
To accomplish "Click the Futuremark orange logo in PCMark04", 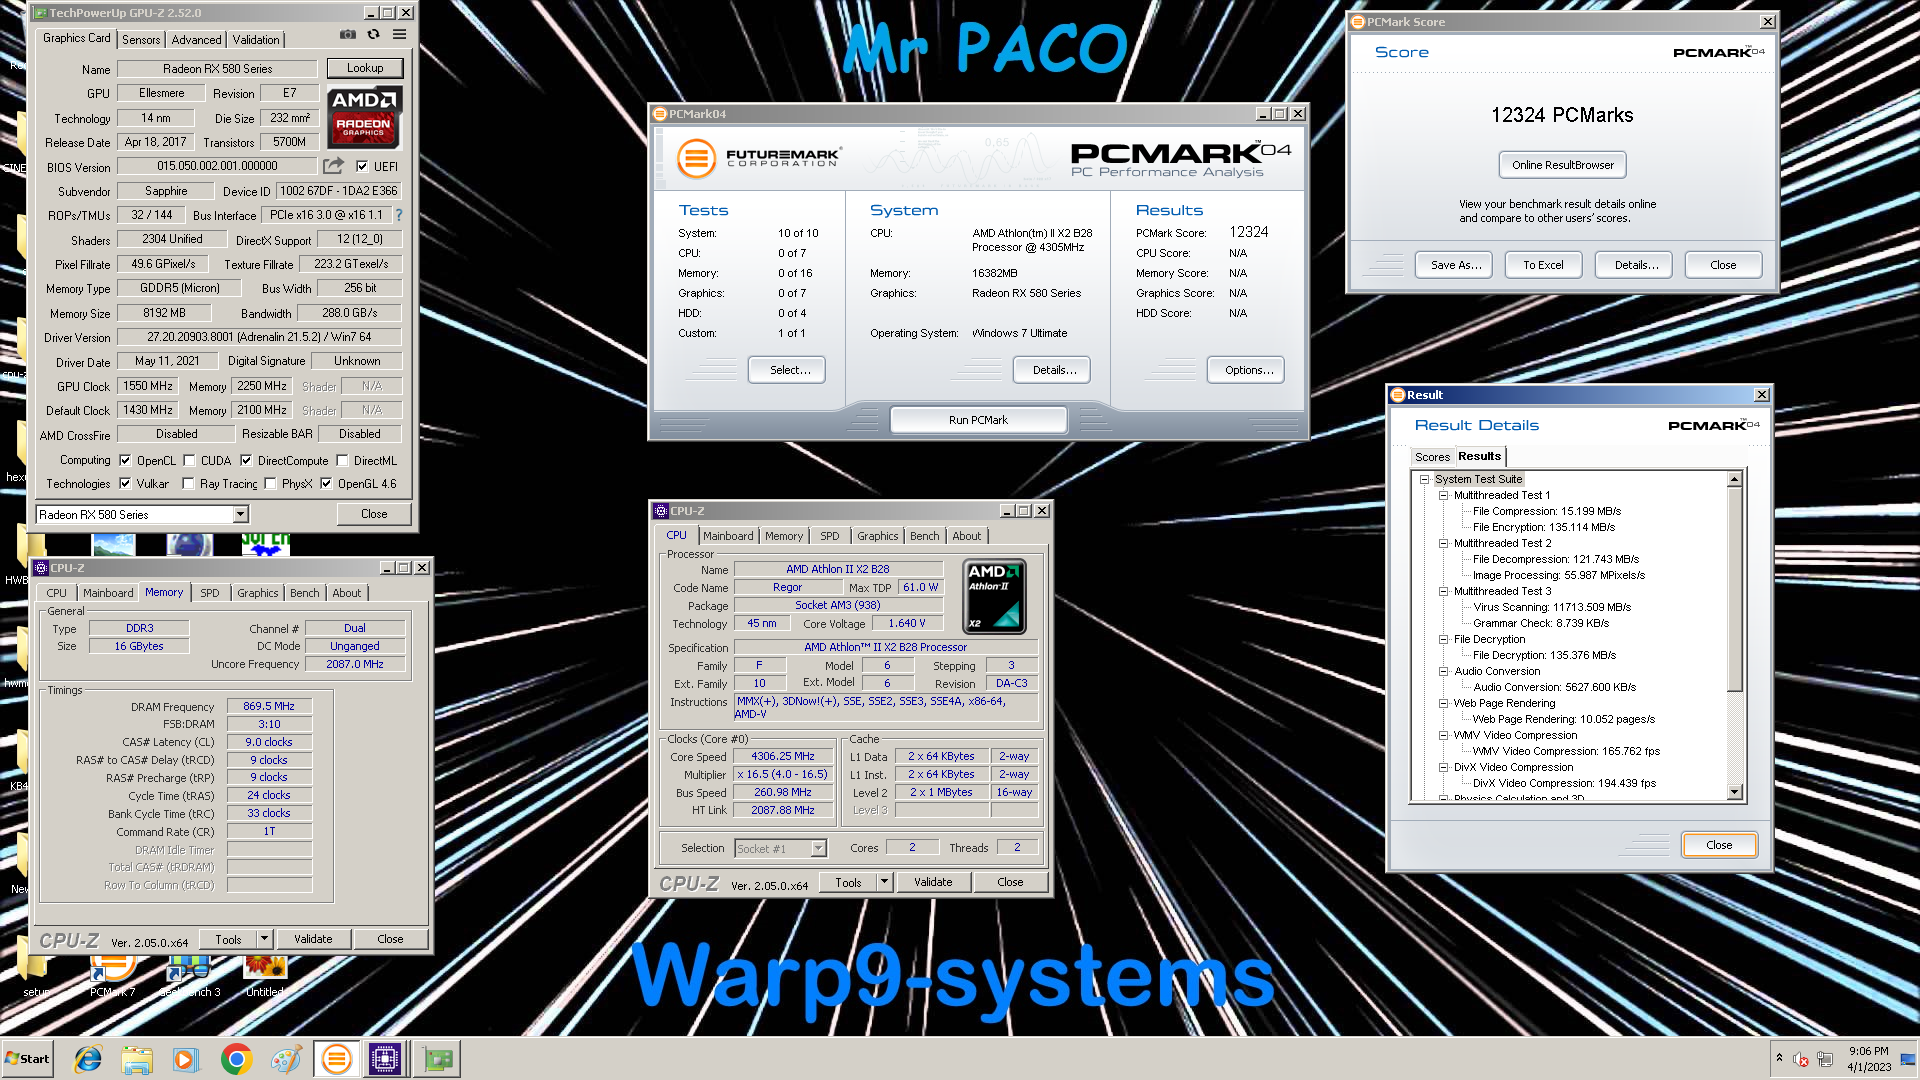I will coord(696,158).
